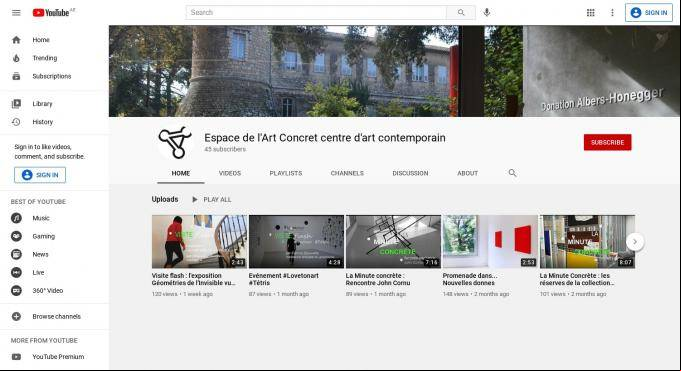
Task: Click the Subscriptions label in sidebar
Action: (52, 76)
